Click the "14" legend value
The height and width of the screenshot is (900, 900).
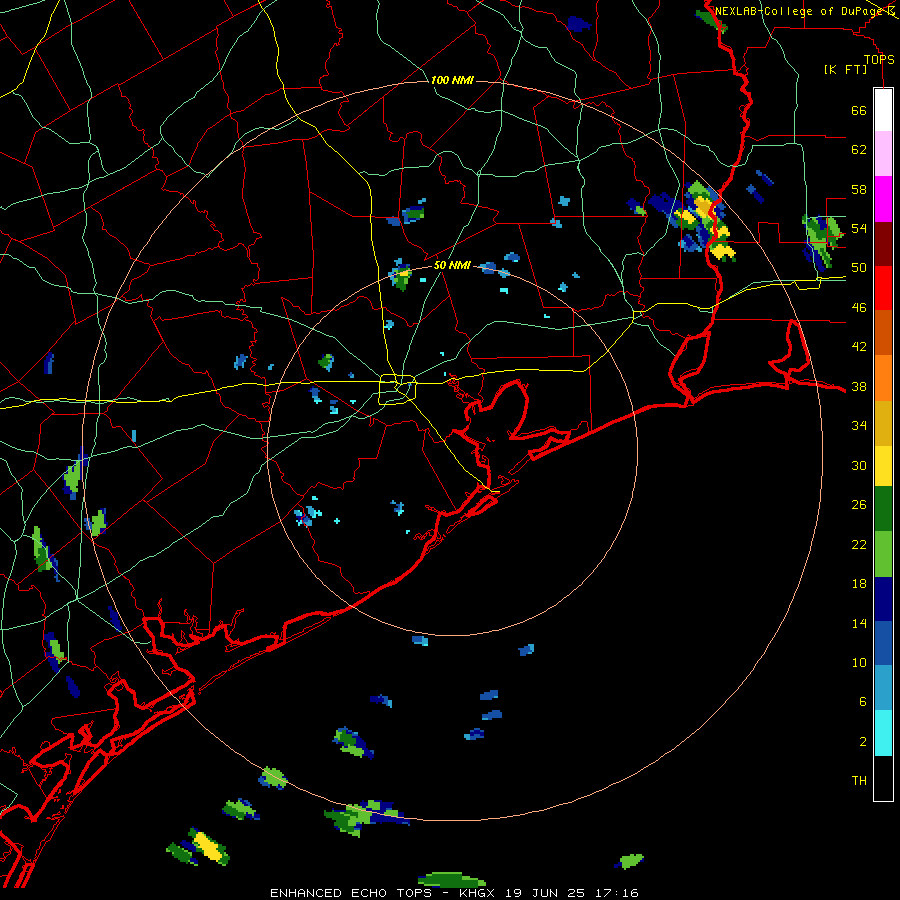pos(859,624)
